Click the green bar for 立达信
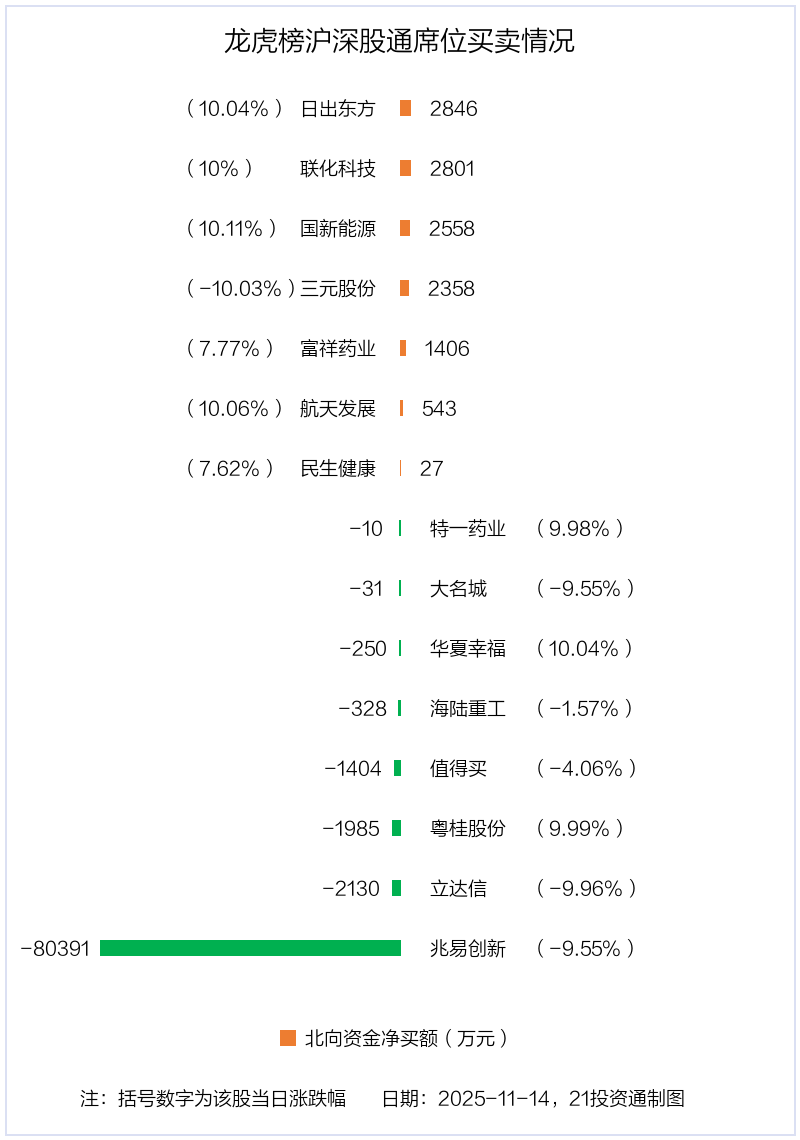Screen dimensions: 800x1140 pyautogui.click(x=396, y=888)
